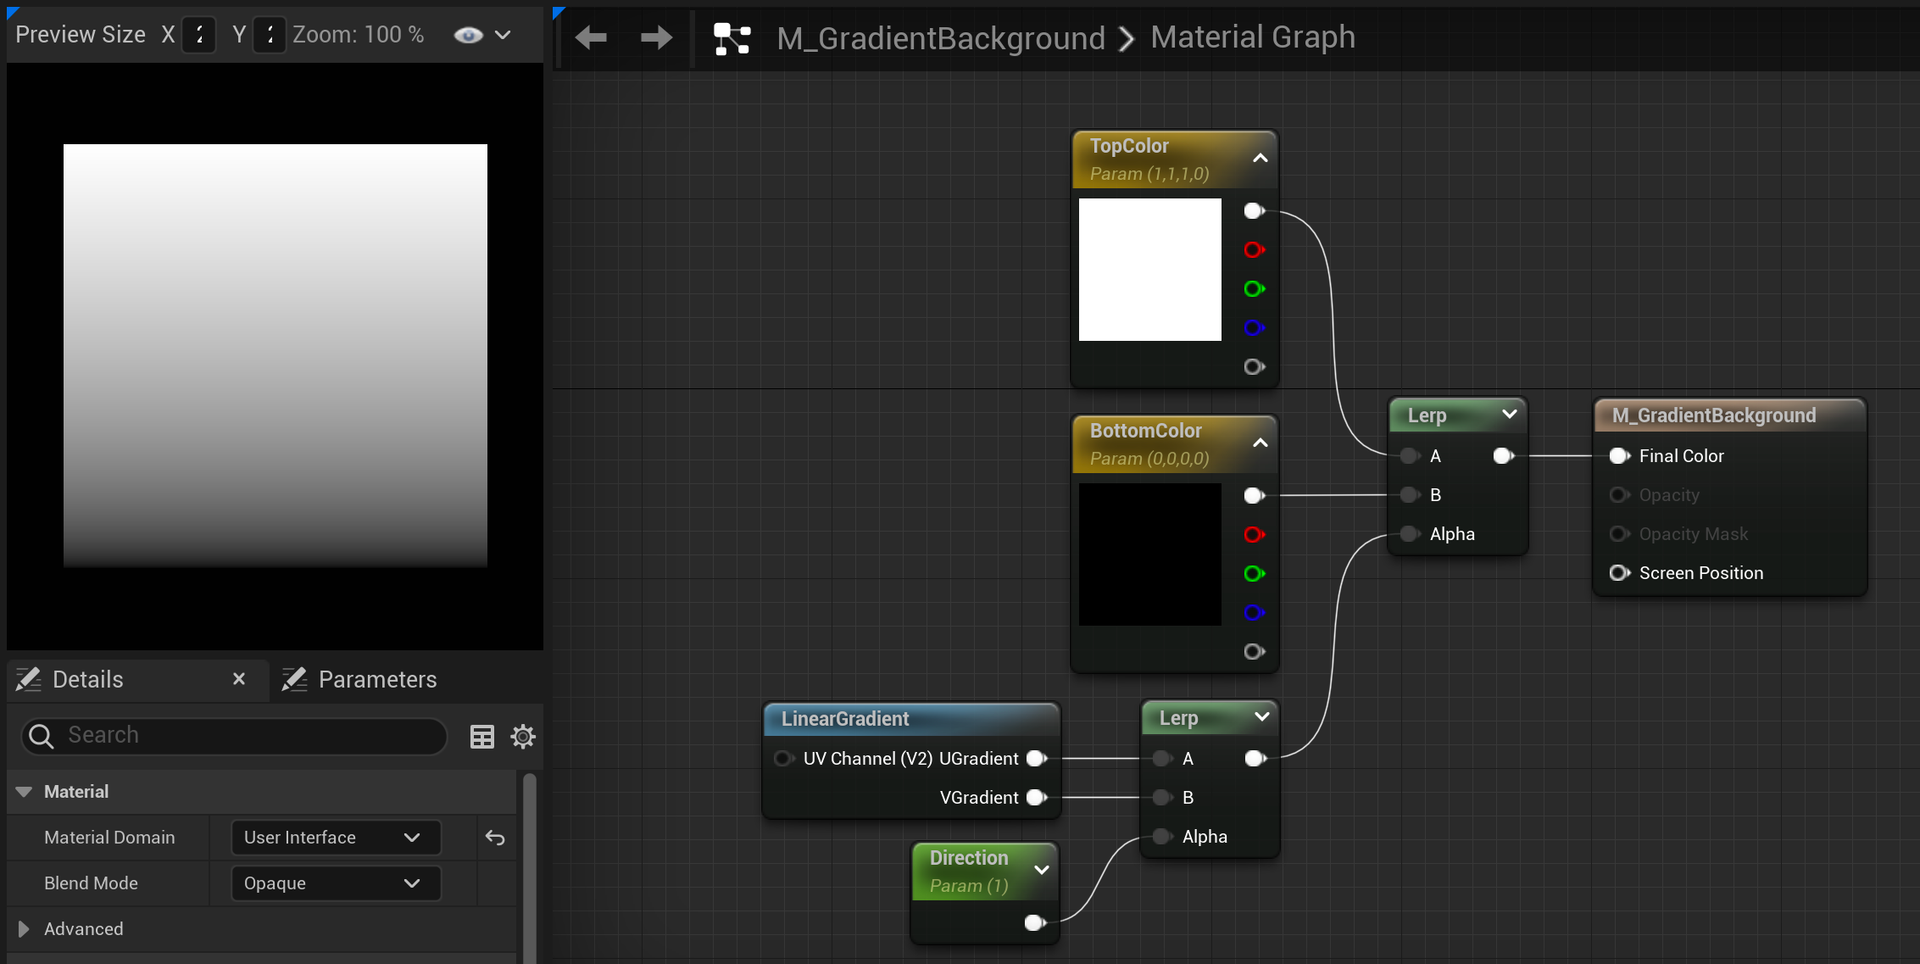Click the node graph icon beside the breadcrumb
This screenshot has width=1920, height=964.
click(731, 37)
